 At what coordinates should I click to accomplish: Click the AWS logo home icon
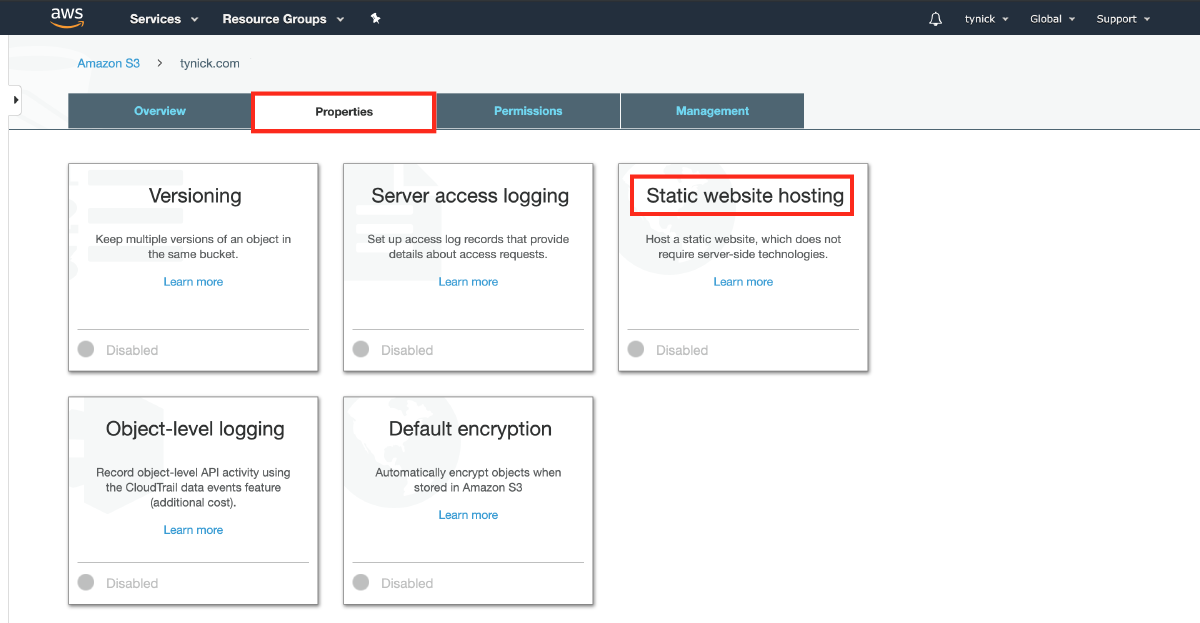click(x=67, y=18)
